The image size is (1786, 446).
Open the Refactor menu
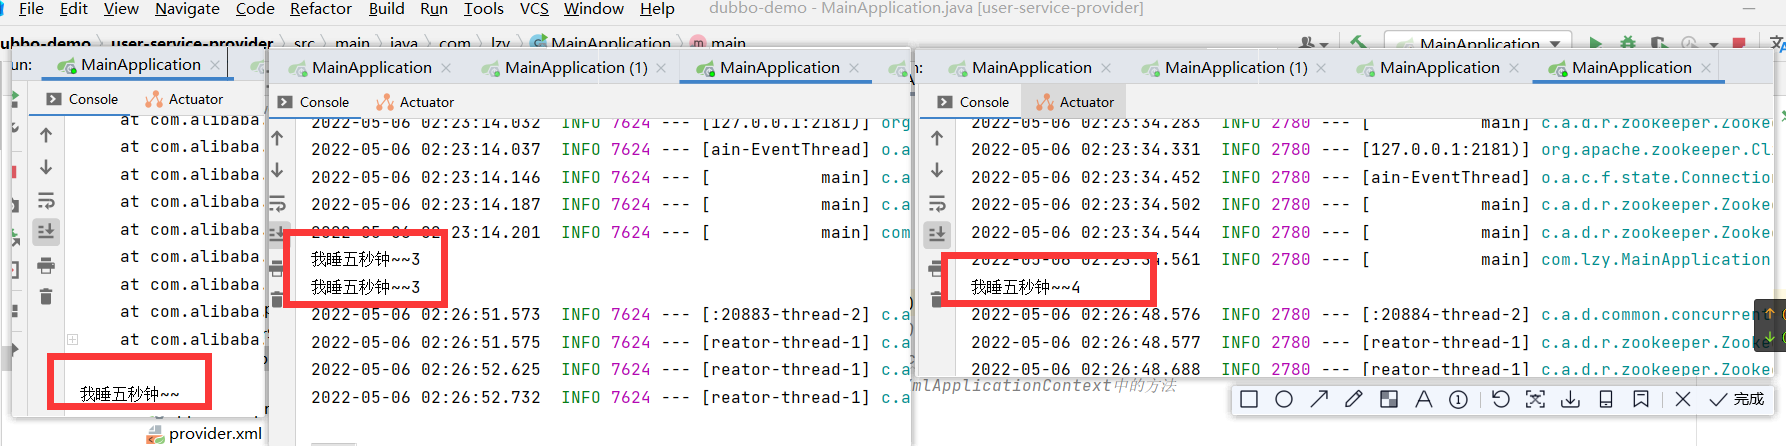pos(320,9)
